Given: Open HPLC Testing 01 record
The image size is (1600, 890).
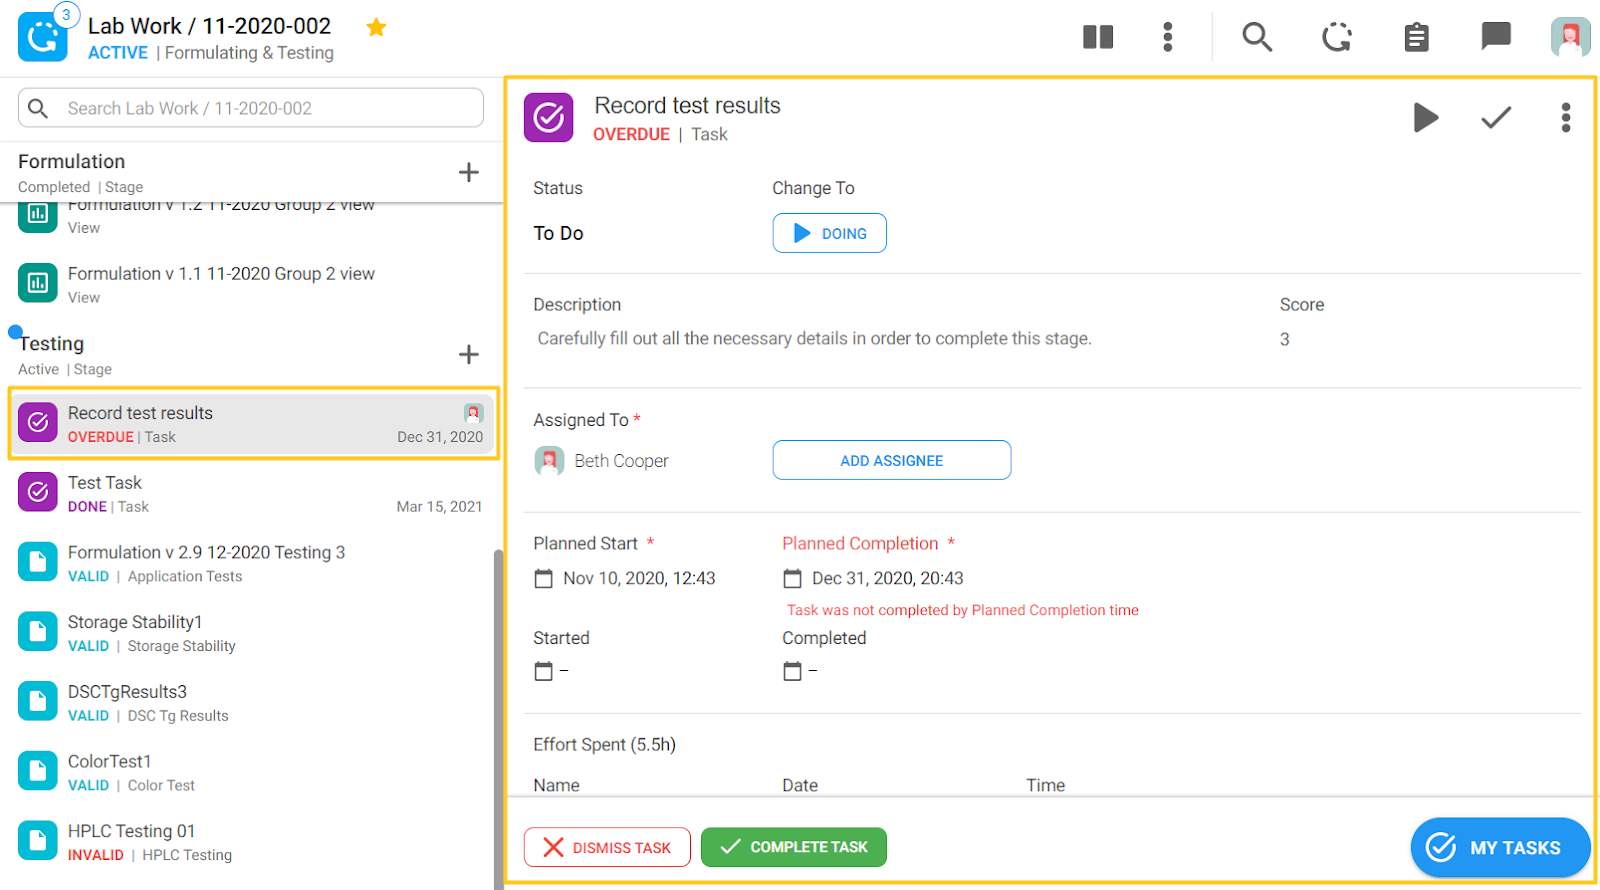Looking at the screenshot, I should coord(251,842).
